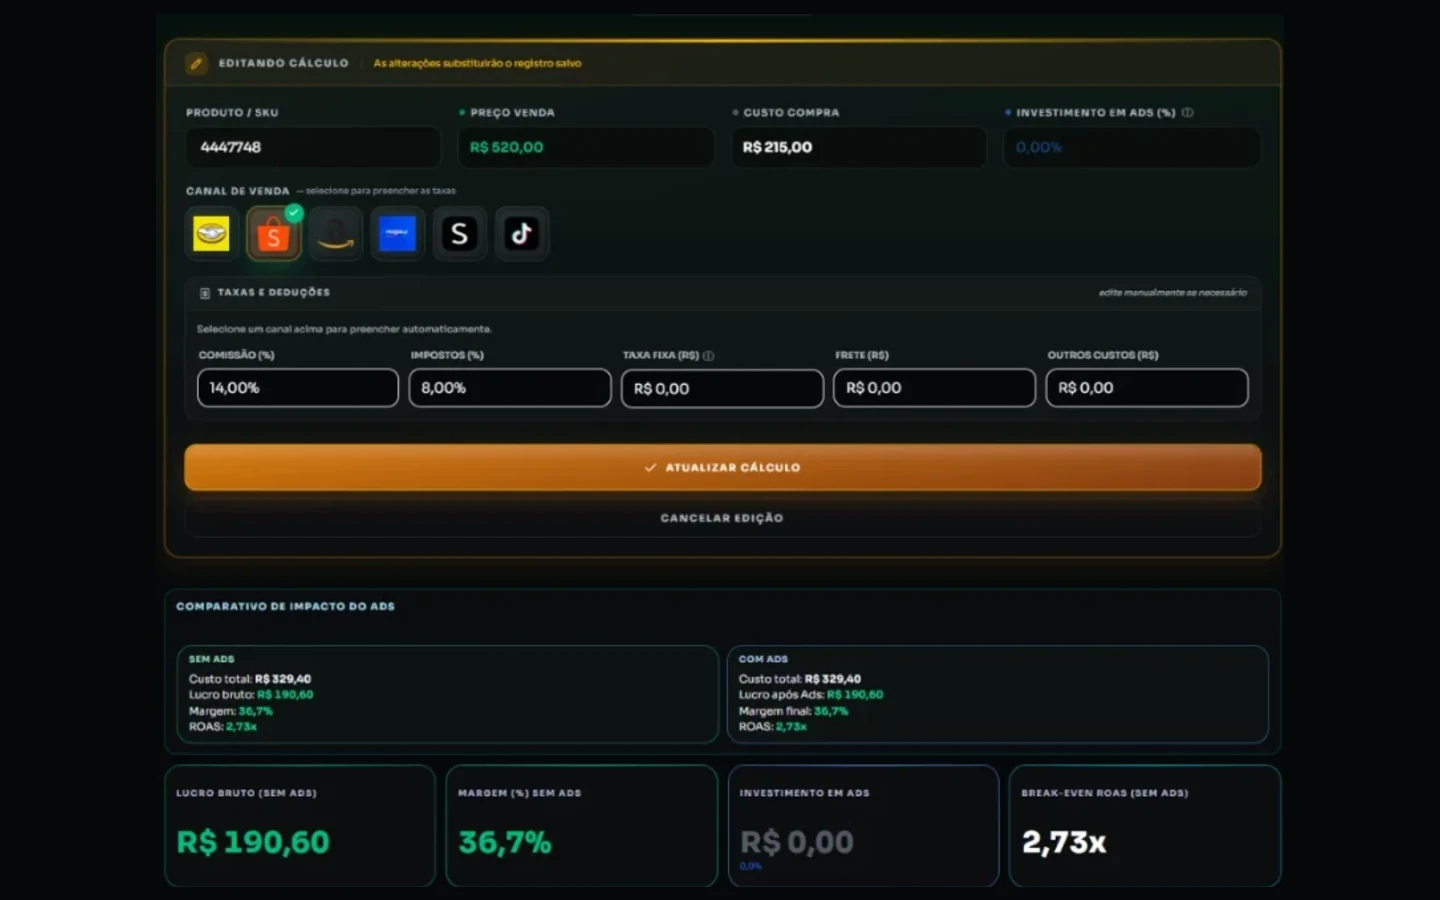Click the Investimento em Ads value R$ 0,00
This screenshot has width=1440, height=900.
click(797, 842)
